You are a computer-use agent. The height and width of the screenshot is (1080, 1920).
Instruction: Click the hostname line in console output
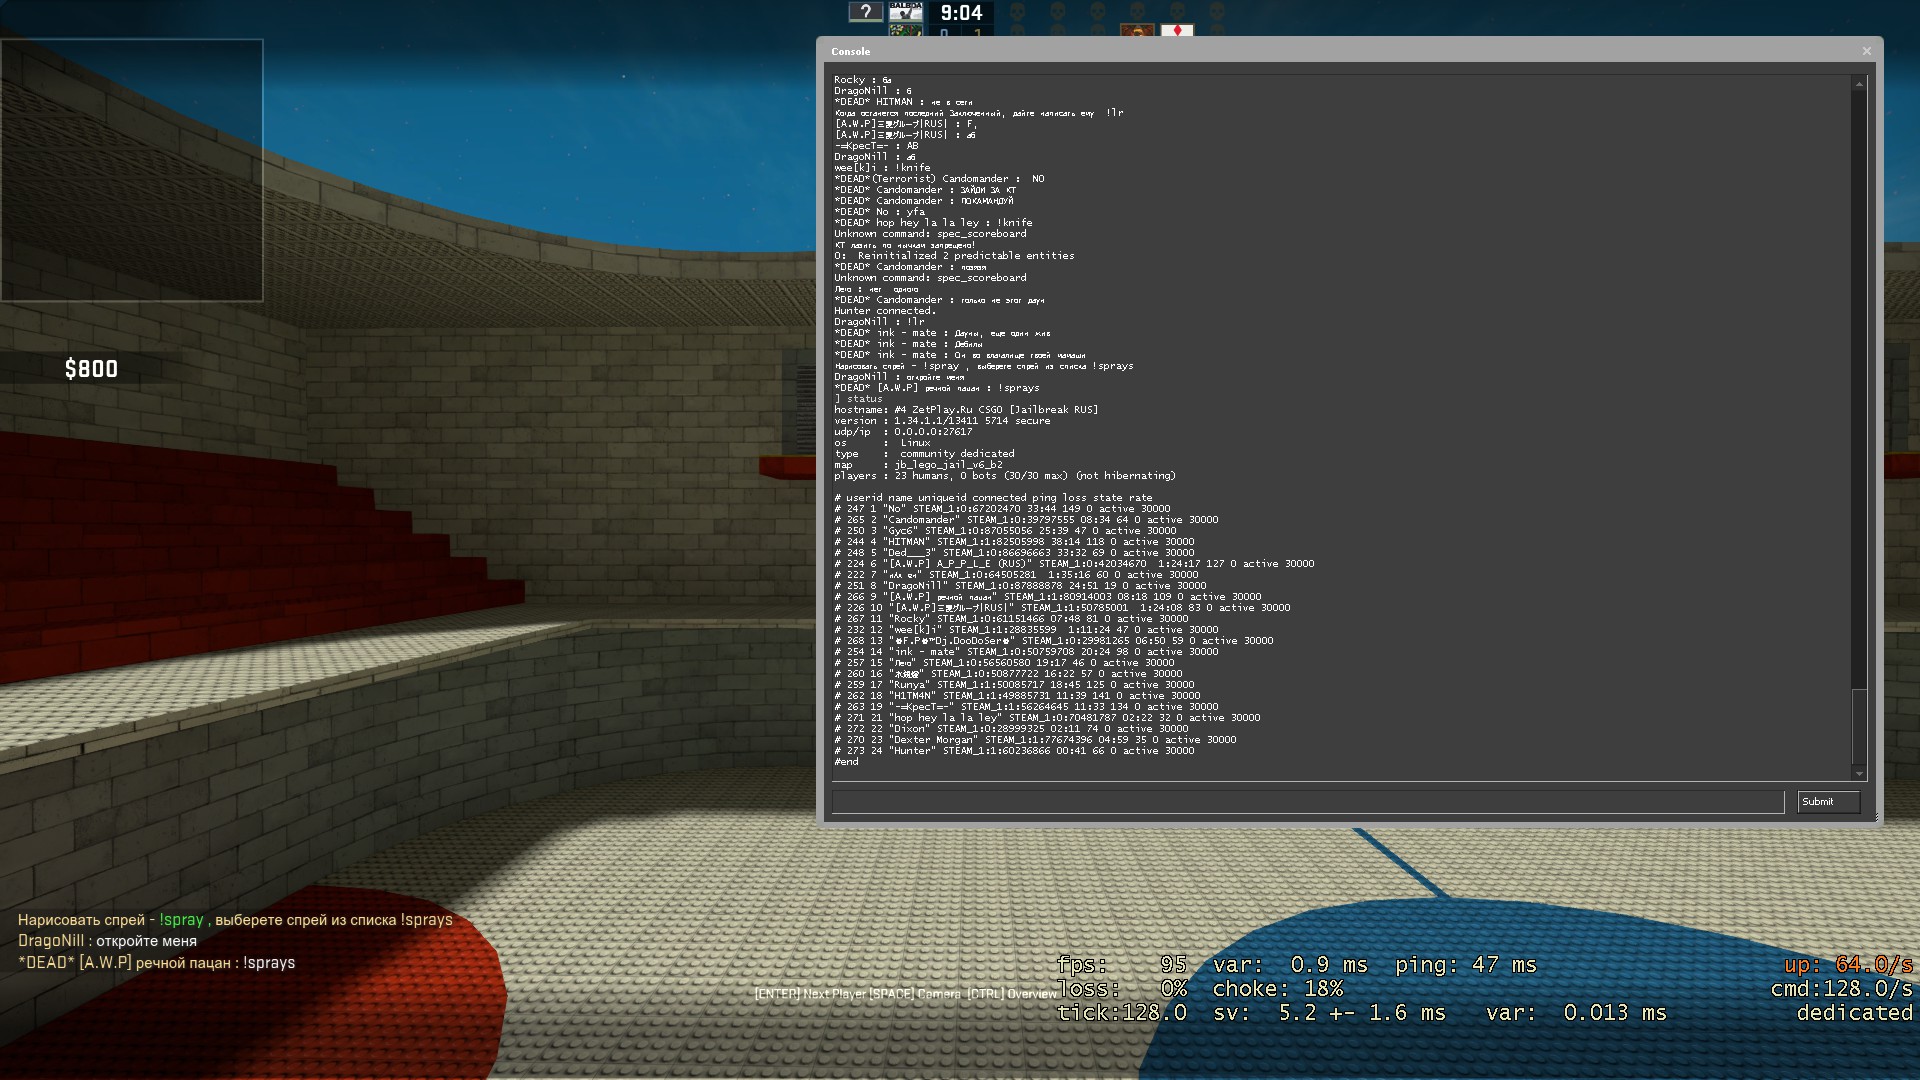coord(966,410)
